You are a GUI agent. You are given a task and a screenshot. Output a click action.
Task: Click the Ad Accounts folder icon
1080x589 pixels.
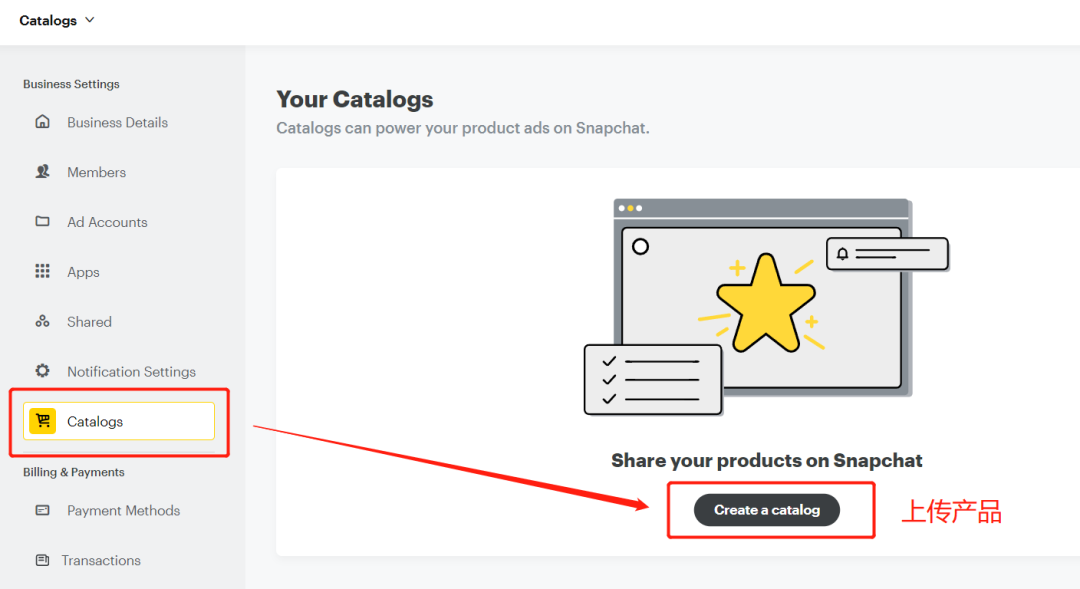coord(42,222)
